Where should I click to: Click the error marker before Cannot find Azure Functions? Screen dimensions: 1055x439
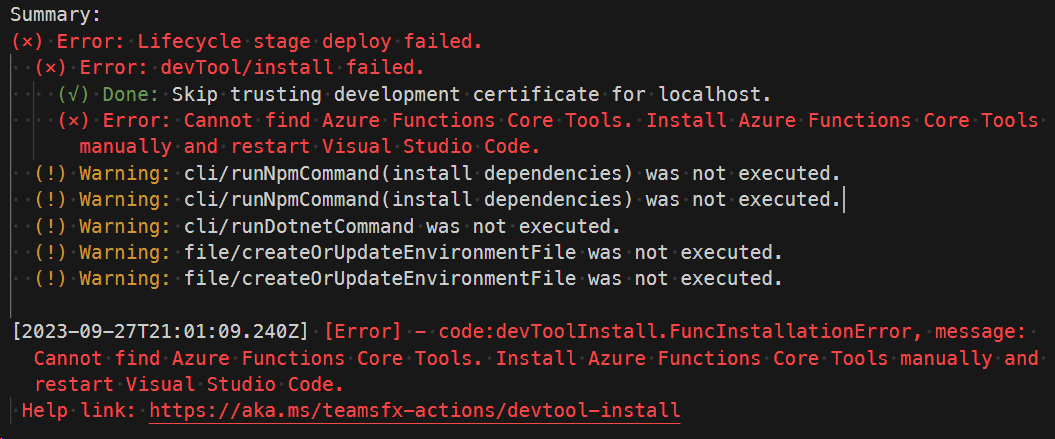[74, 120]
